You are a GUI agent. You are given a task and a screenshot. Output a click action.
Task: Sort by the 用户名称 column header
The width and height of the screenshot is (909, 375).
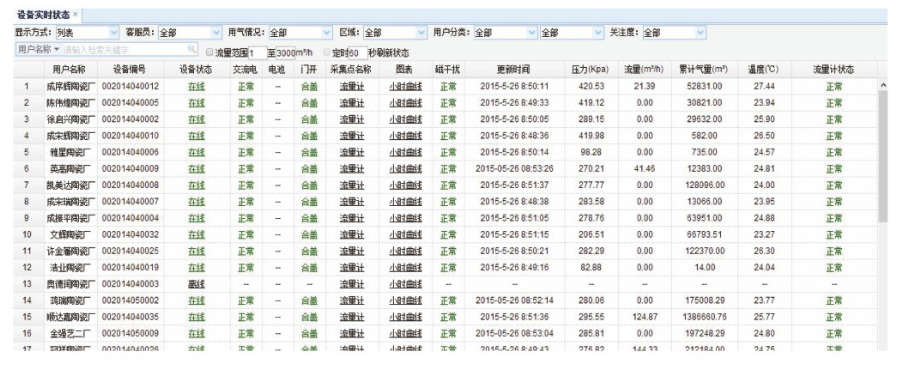[x=69, y=70]
